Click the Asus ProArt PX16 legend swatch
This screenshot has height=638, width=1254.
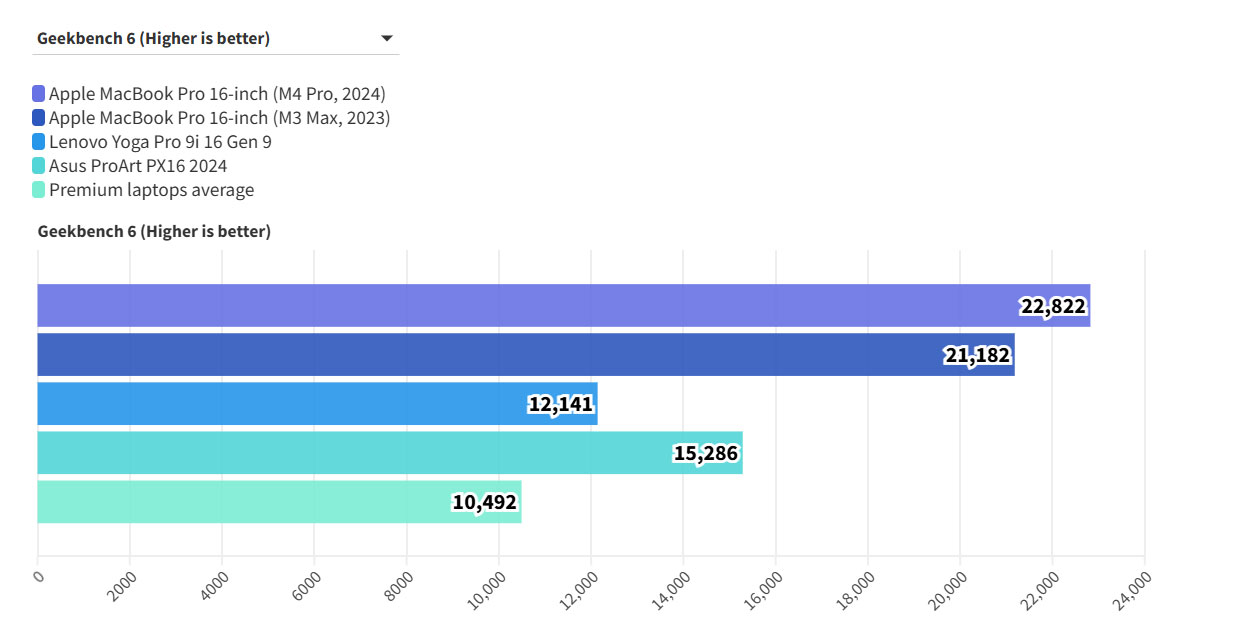(39, 166)
